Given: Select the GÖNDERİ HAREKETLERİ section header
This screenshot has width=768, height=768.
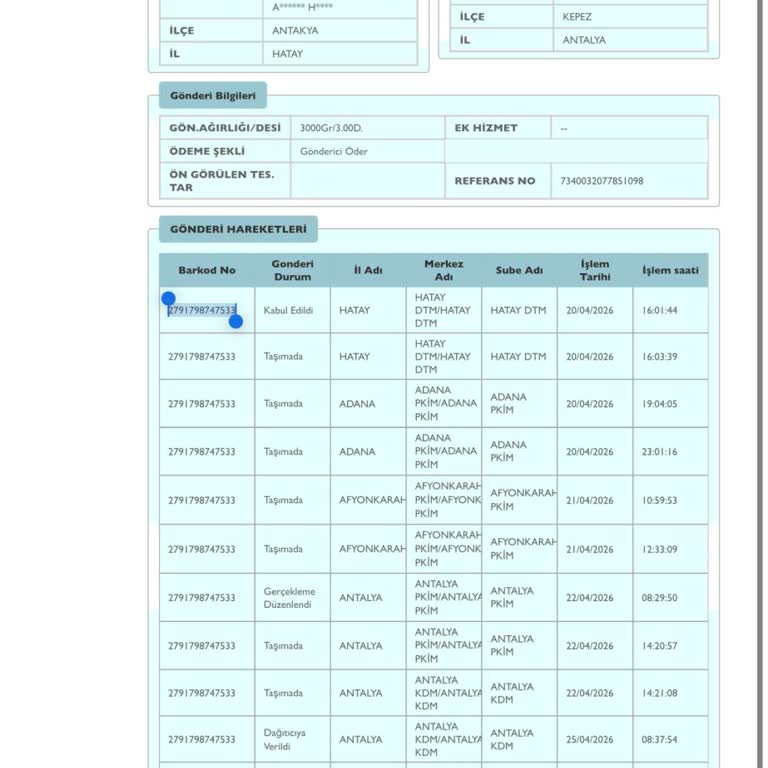Looking at the screenshot, I should 238,229.
